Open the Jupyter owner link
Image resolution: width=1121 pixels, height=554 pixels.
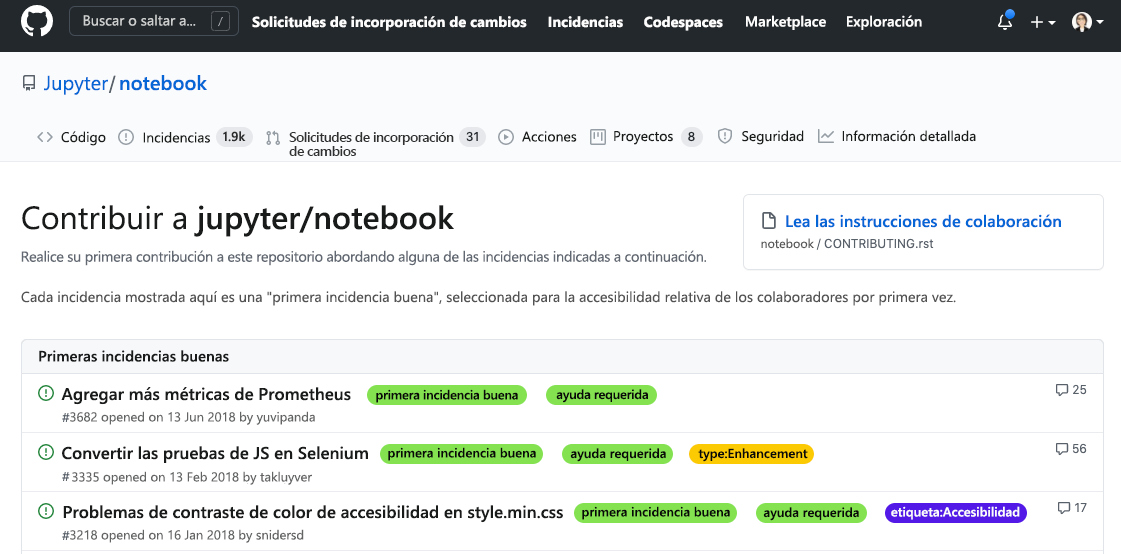pyautogui.click(x=75, y=84)
